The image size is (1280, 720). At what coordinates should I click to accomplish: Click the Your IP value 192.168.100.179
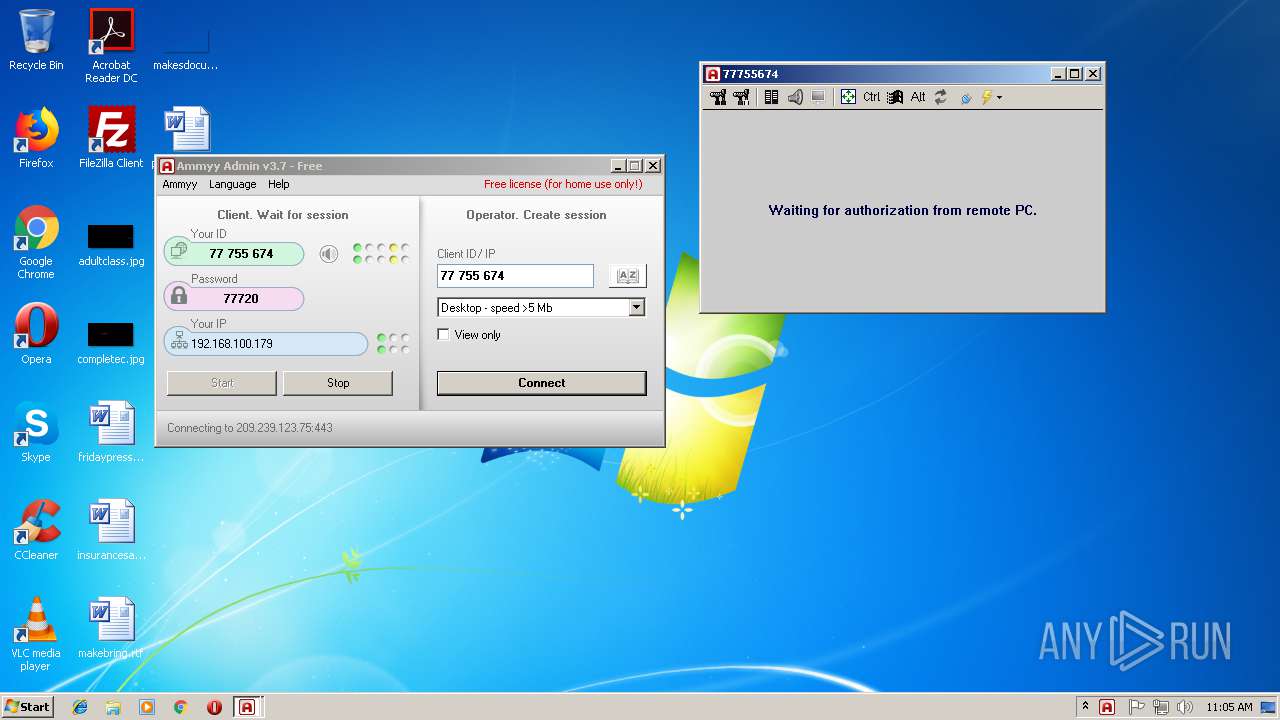click(232, 344)
